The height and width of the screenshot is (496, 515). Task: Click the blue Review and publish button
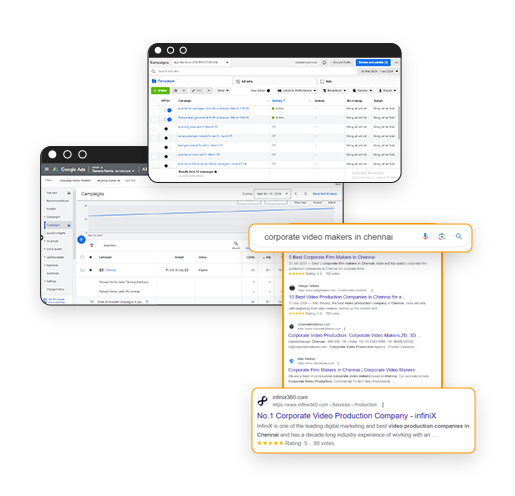click(x=373, y=62)
